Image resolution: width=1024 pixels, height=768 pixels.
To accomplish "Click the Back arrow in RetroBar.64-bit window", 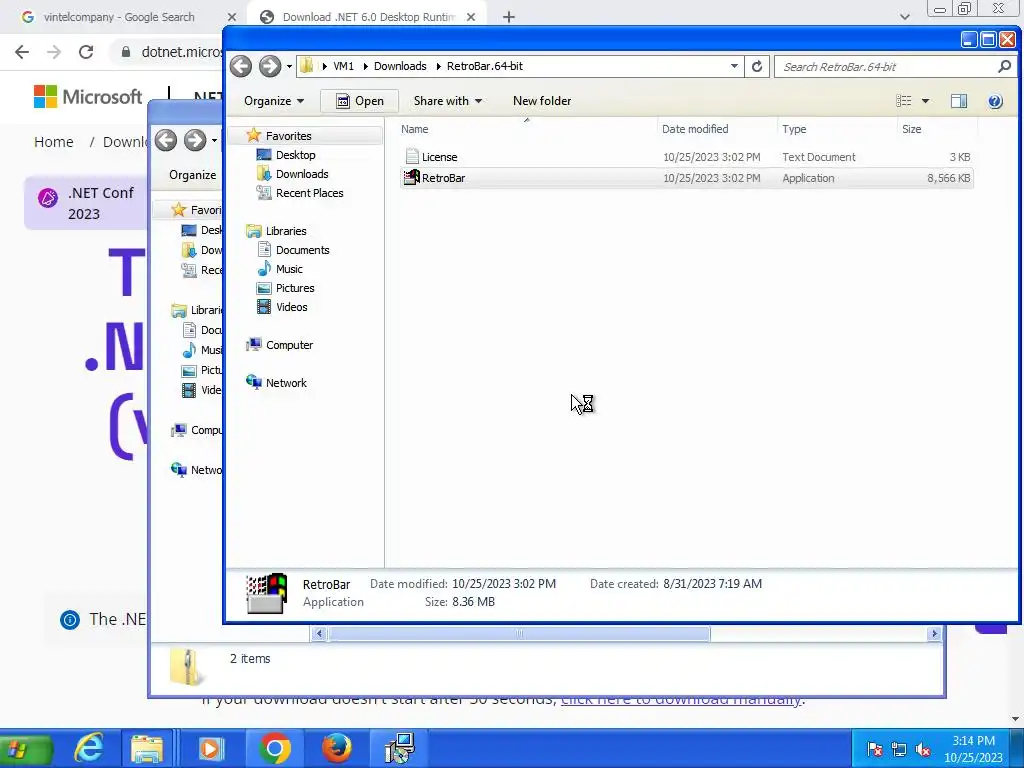I will 241,66.
